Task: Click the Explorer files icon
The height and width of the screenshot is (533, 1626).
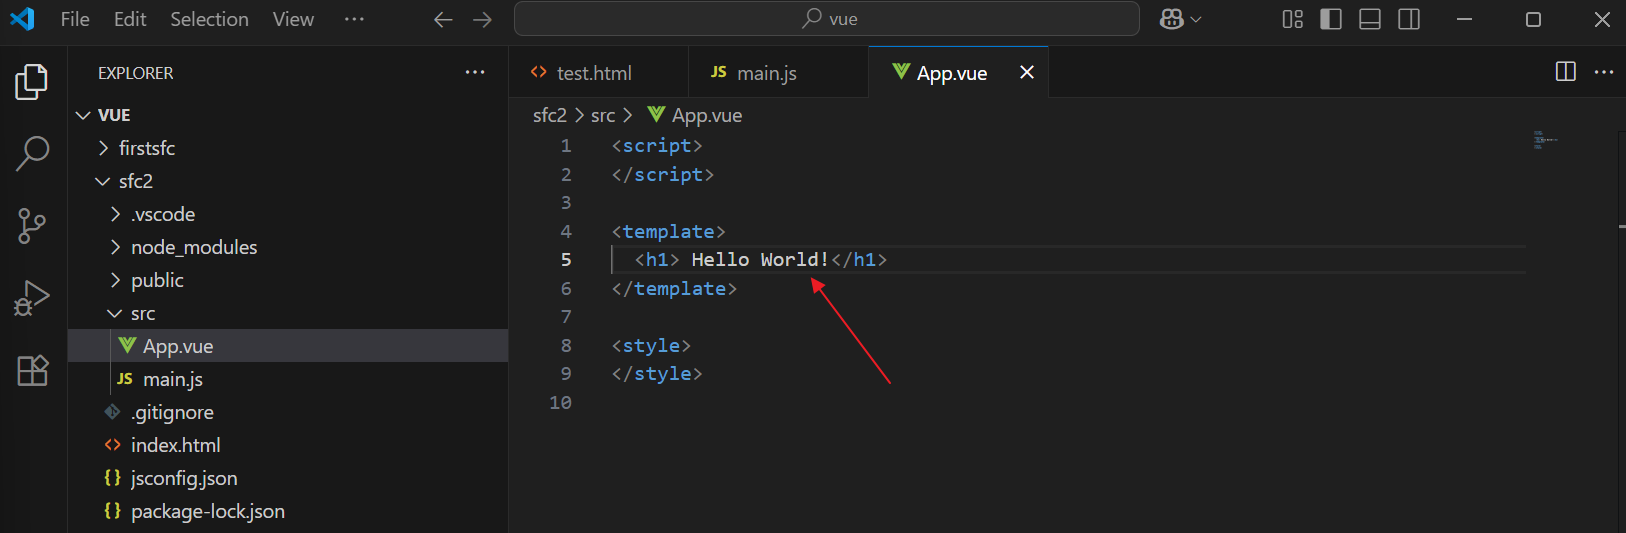Action: (32, 82)
